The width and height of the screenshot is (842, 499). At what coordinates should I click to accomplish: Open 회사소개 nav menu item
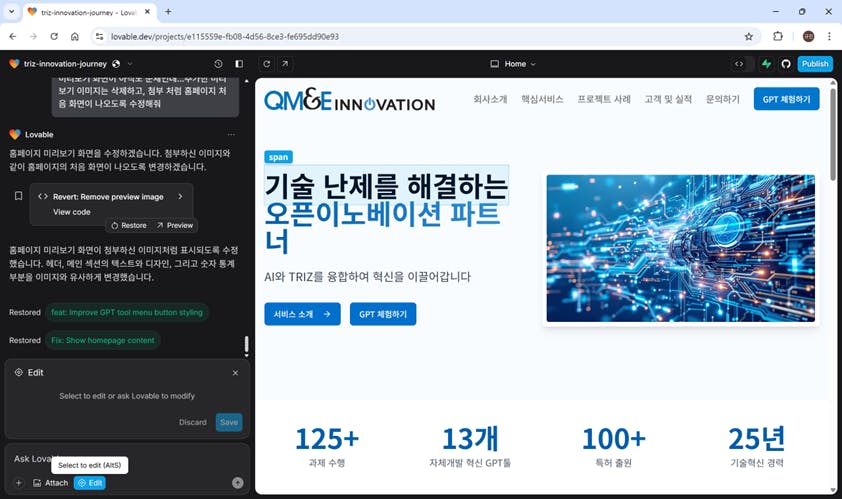click(x=490, y=99)
